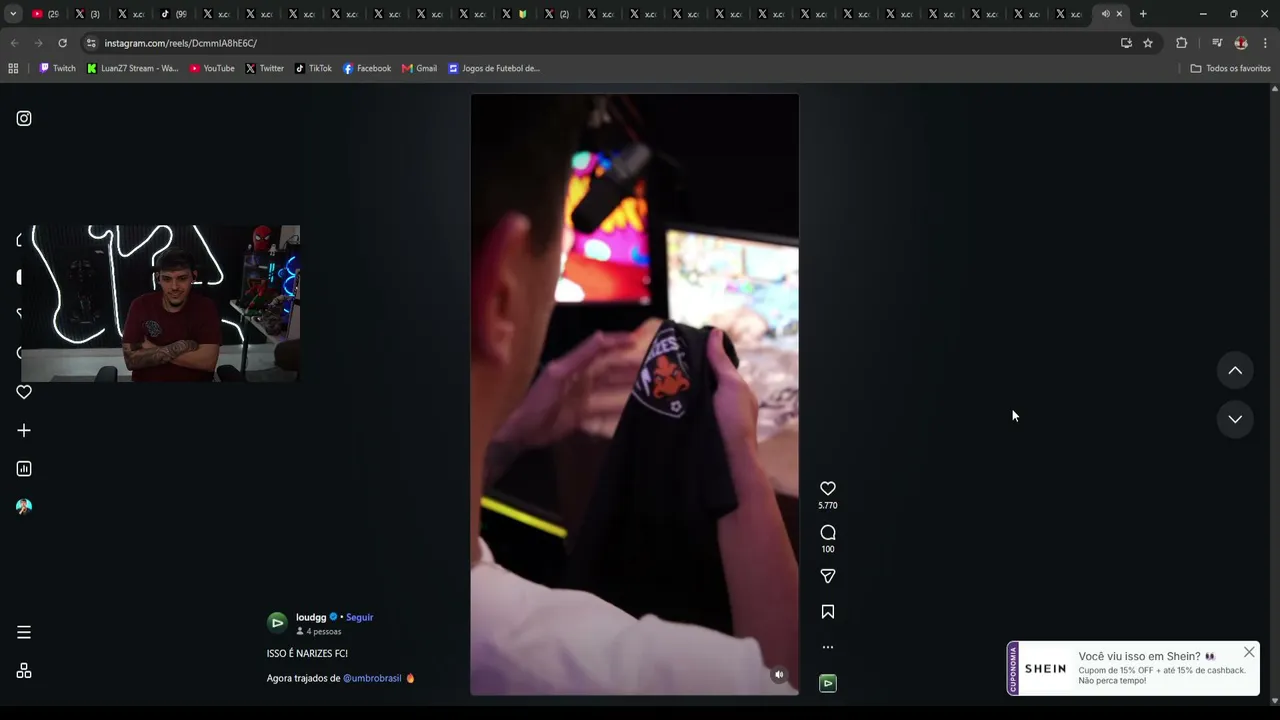Reload the Instagram page
This screenshot has width=1280, height=720.
62,43
